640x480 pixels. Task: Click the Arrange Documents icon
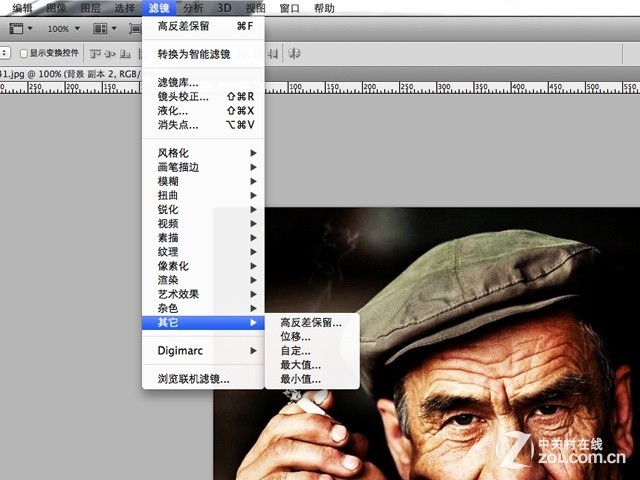tap(100, 28)
